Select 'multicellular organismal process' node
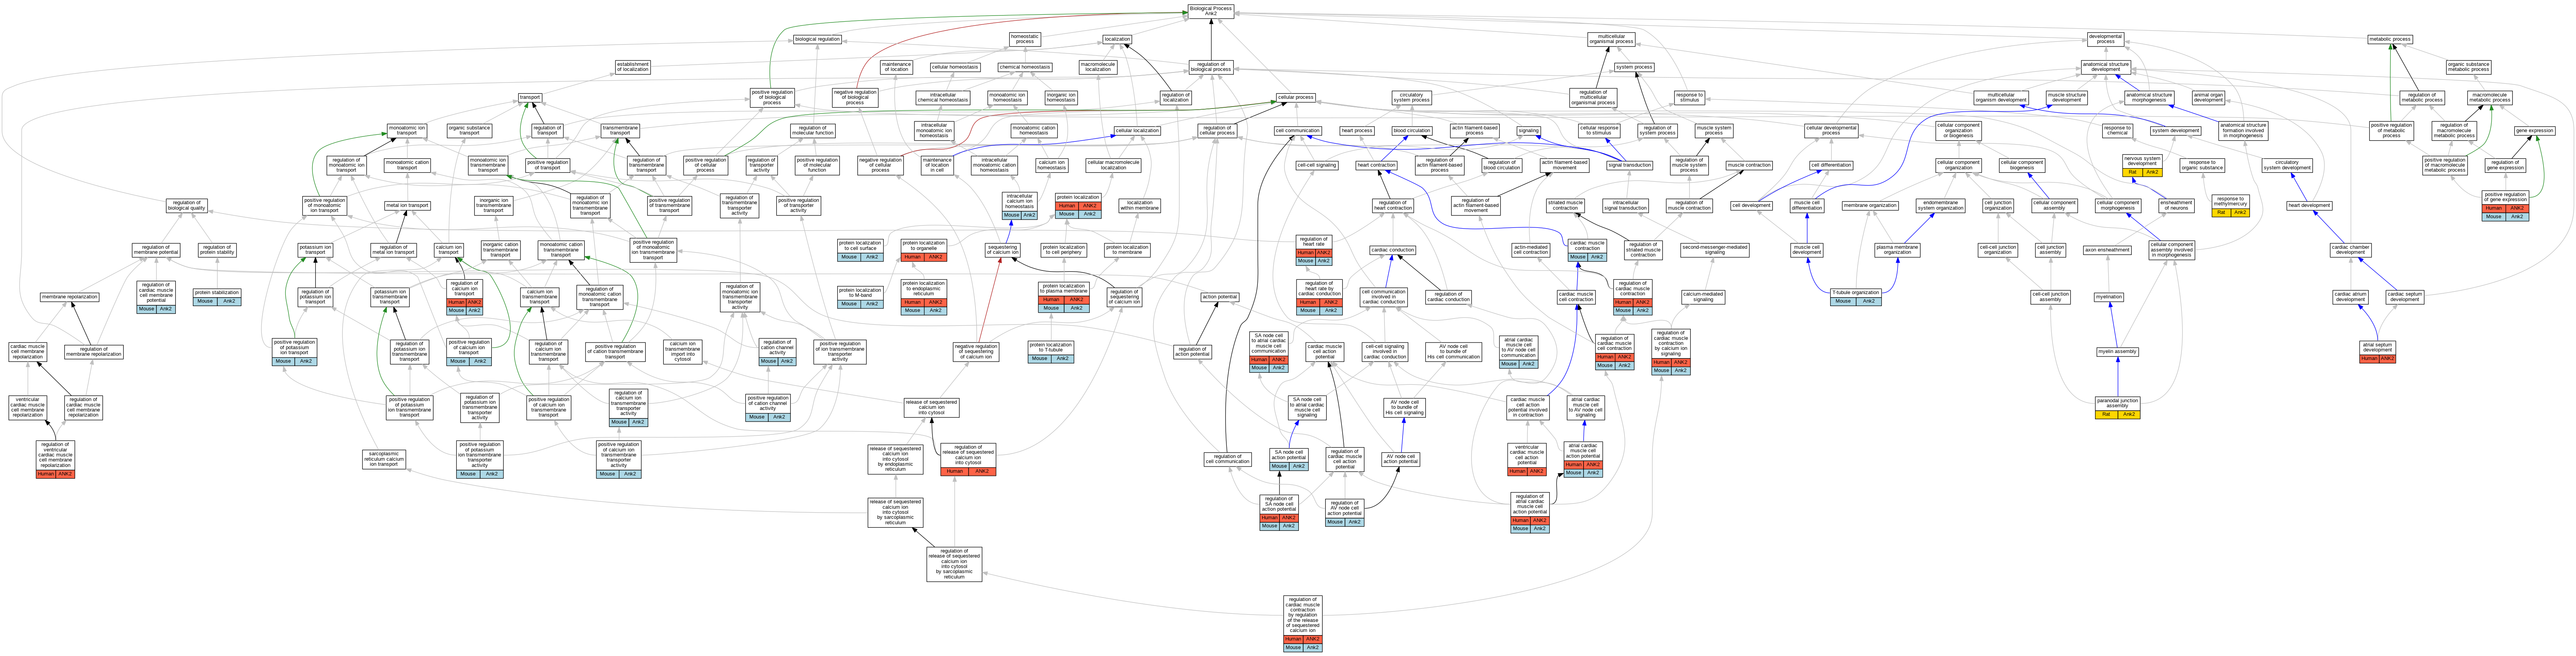 (x=1611, y=39)
